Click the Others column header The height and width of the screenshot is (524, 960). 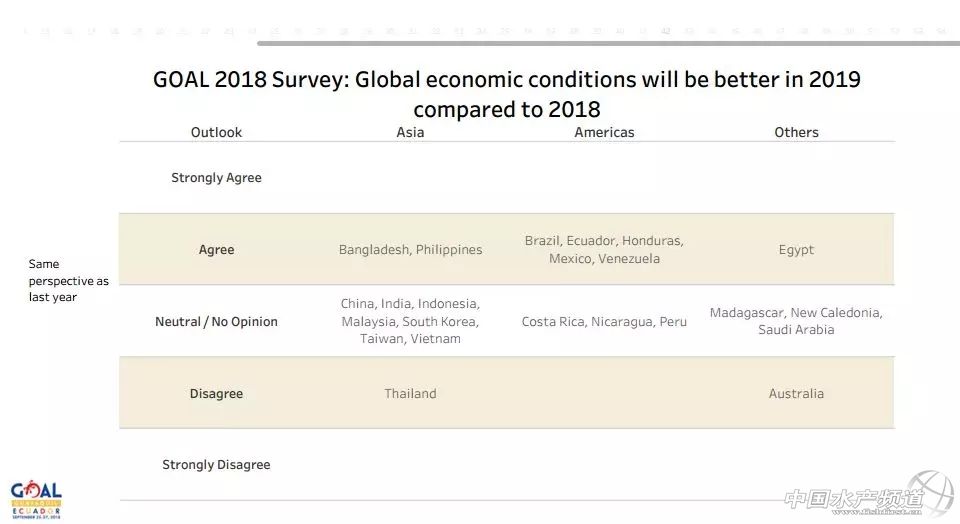click(796, 132)
